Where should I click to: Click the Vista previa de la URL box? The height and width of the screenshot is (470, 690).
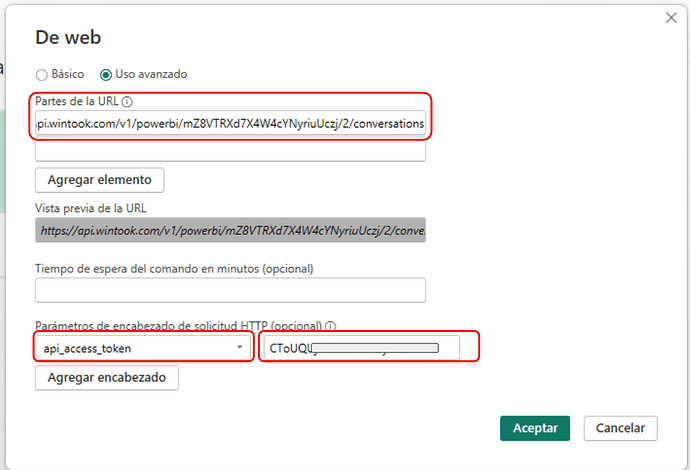tap(230, 230)
